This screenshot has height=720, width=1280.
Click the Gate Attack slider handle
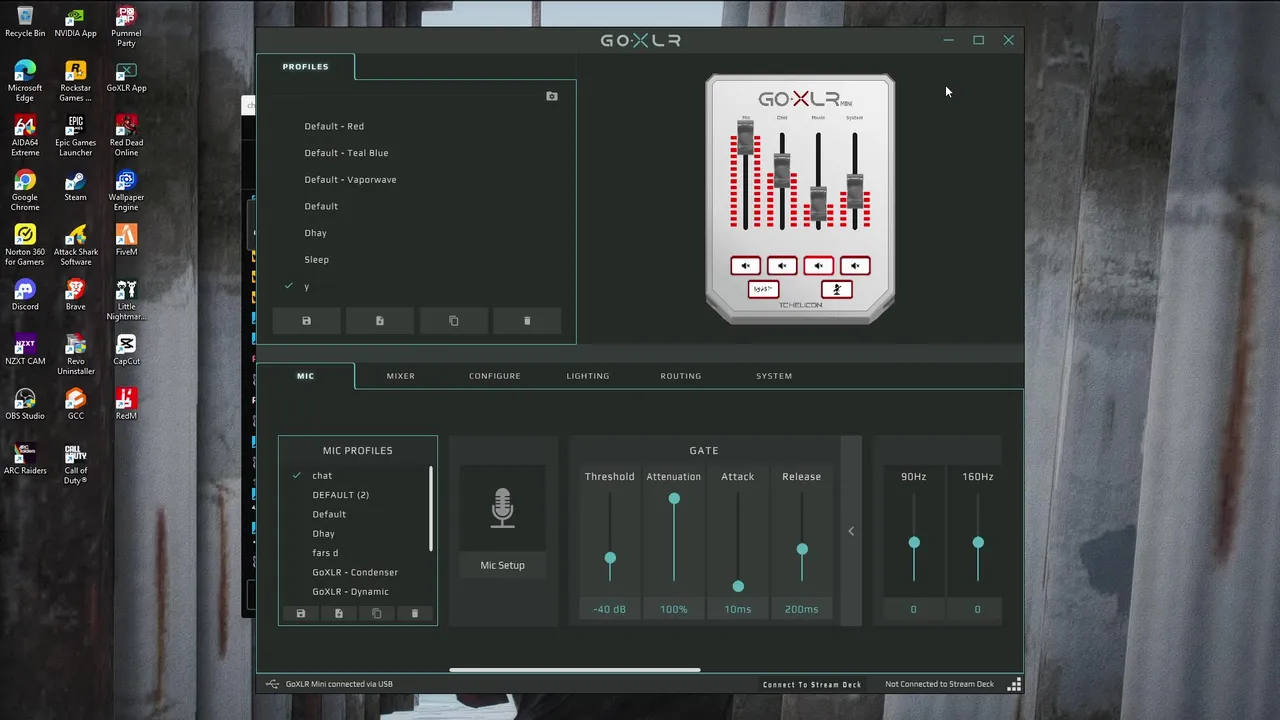[738, 586]
